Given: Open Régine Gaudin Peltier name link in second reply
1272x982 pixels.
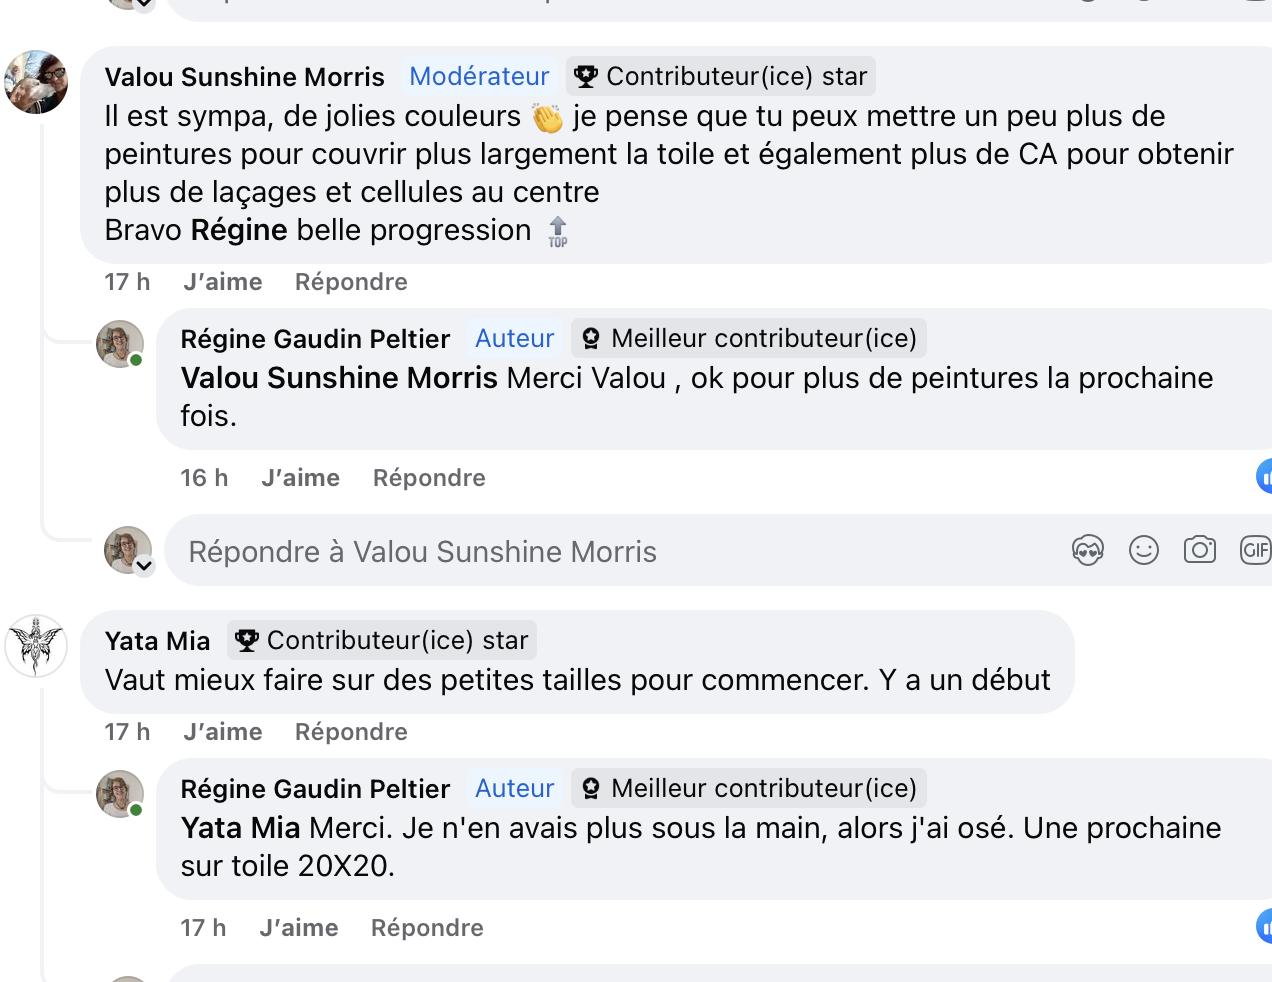Looking at the screenshot, I should point(315,789).
